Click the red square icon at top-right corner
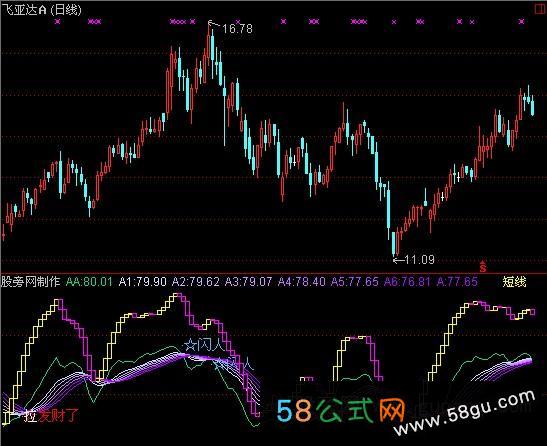 coord(540,9)
